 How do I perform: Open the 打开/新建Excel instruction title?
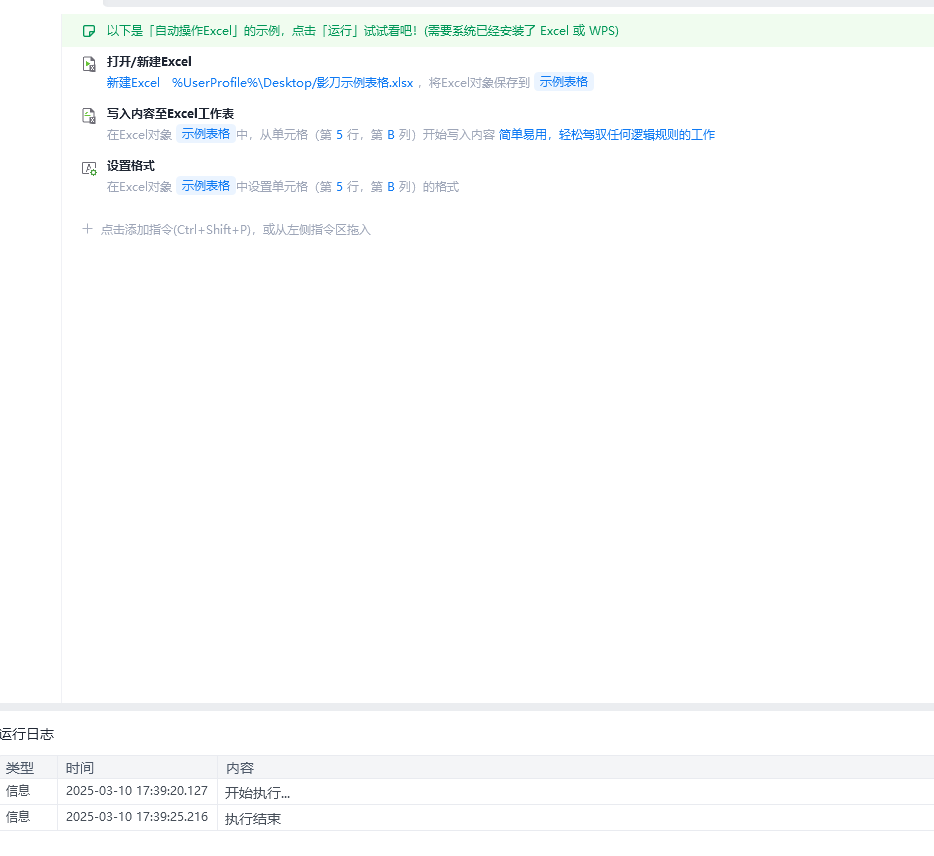149,61
